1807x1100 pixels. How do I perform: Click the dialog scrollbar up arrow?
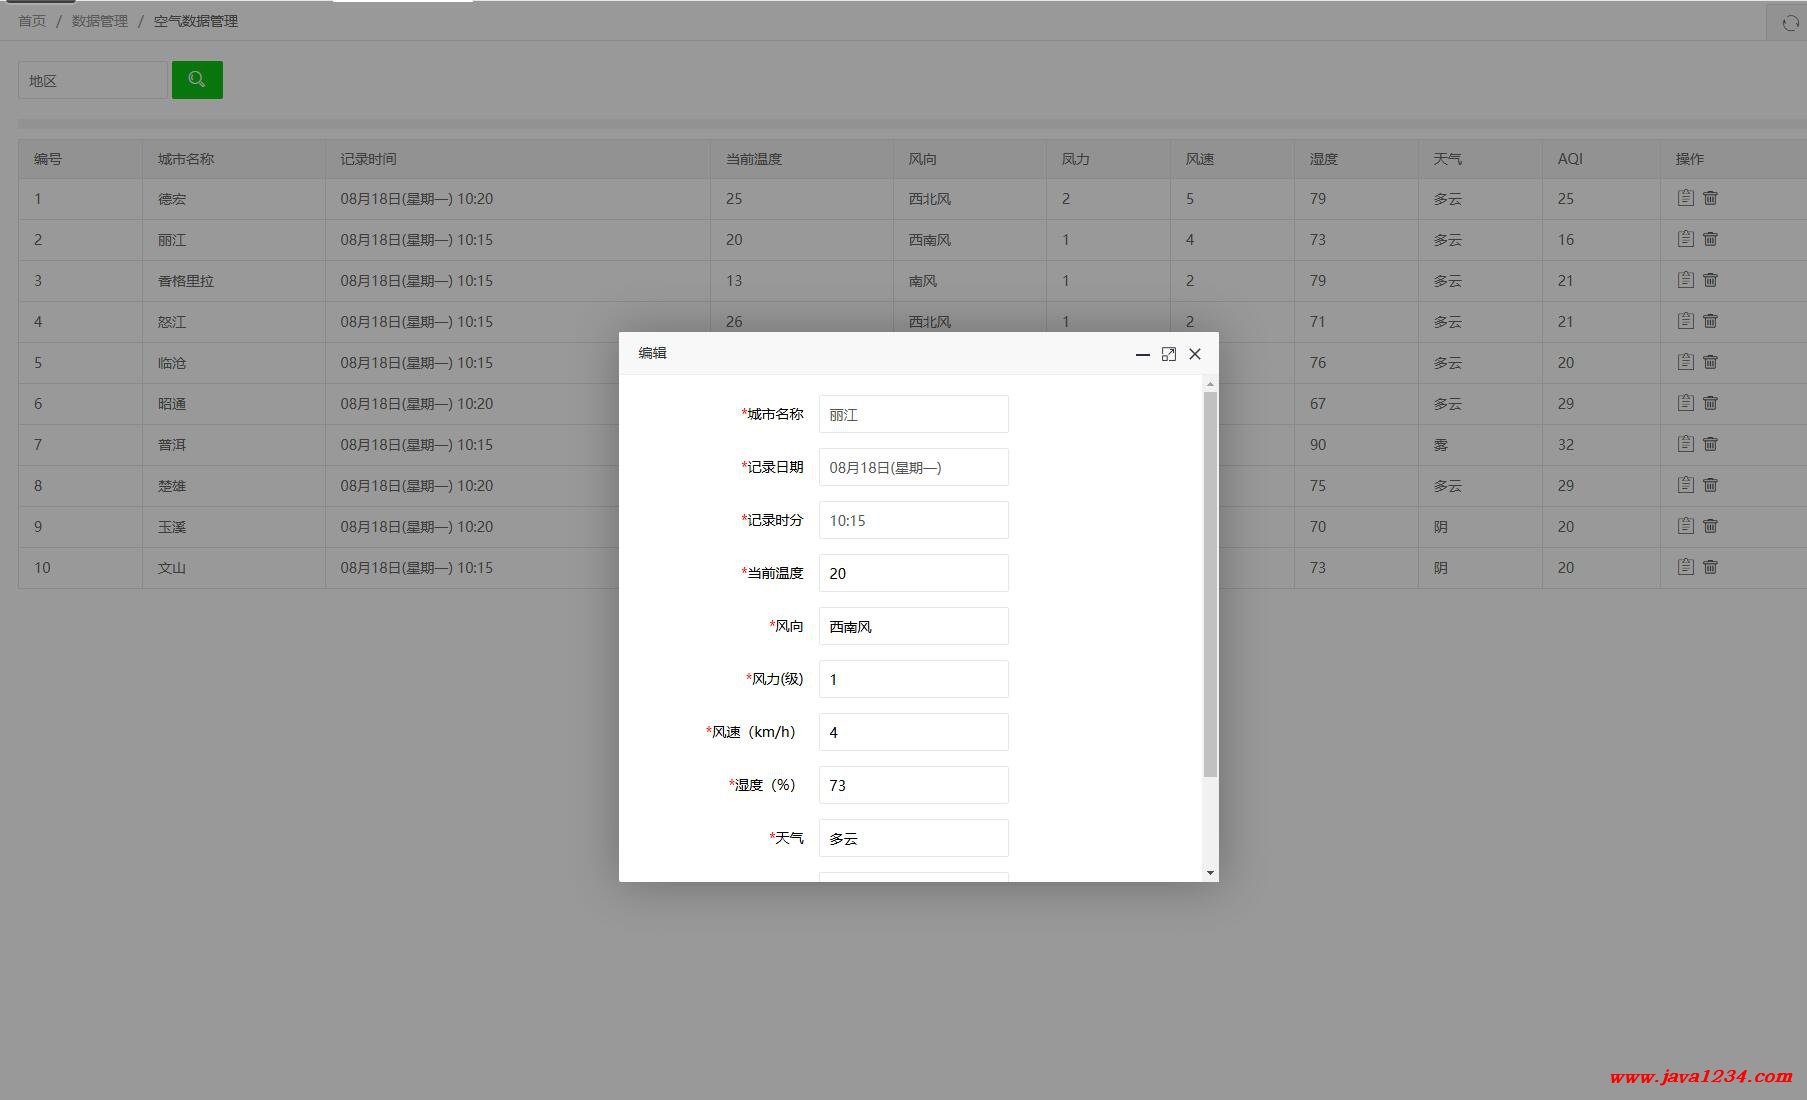[x=1210, y=384]
